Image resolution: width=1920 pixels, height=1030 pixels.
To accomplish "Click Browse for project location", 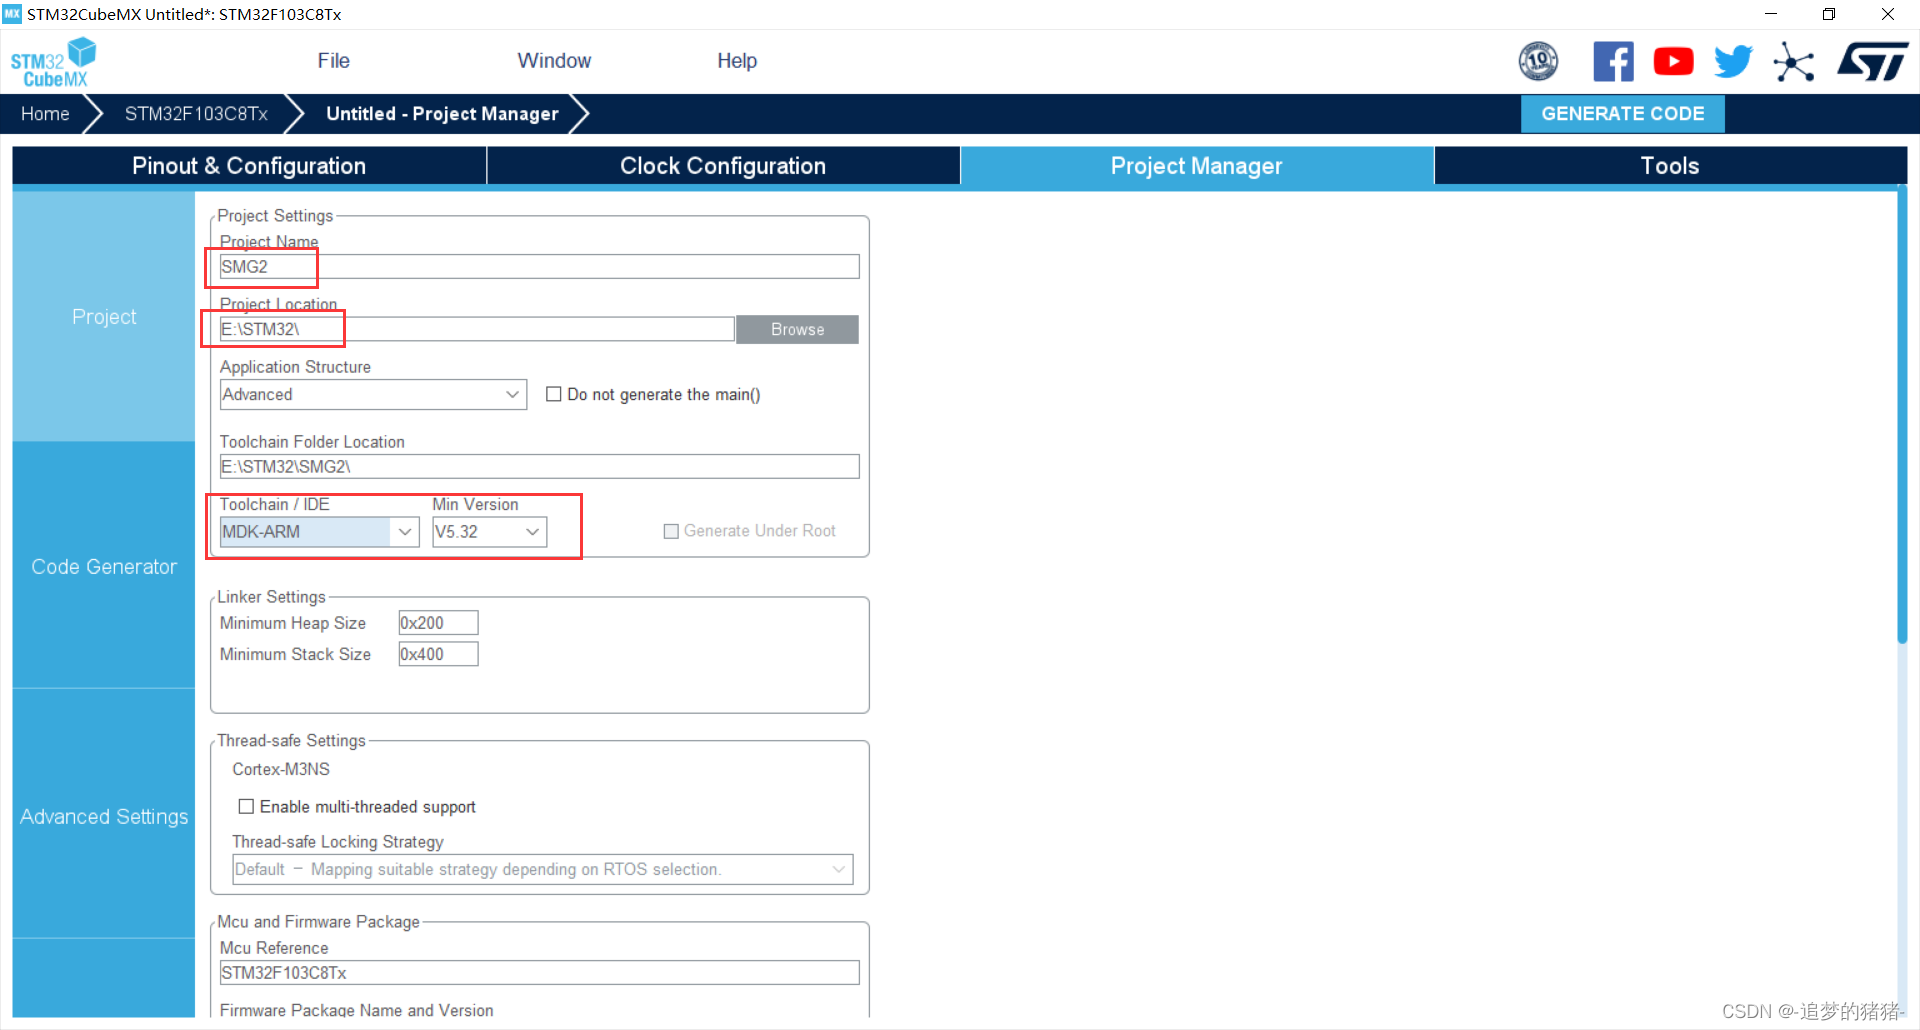I will (x=797, y=329).
